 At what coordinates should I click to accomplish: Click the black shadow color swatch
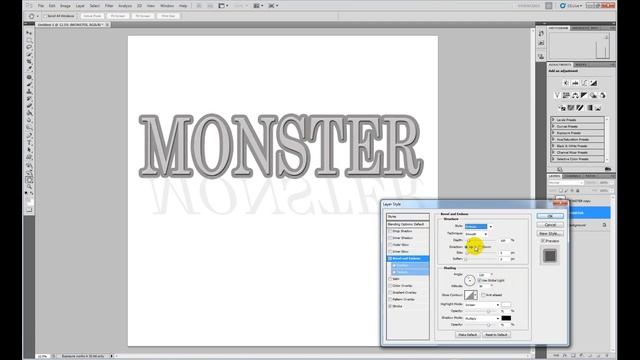pos(506,318)
